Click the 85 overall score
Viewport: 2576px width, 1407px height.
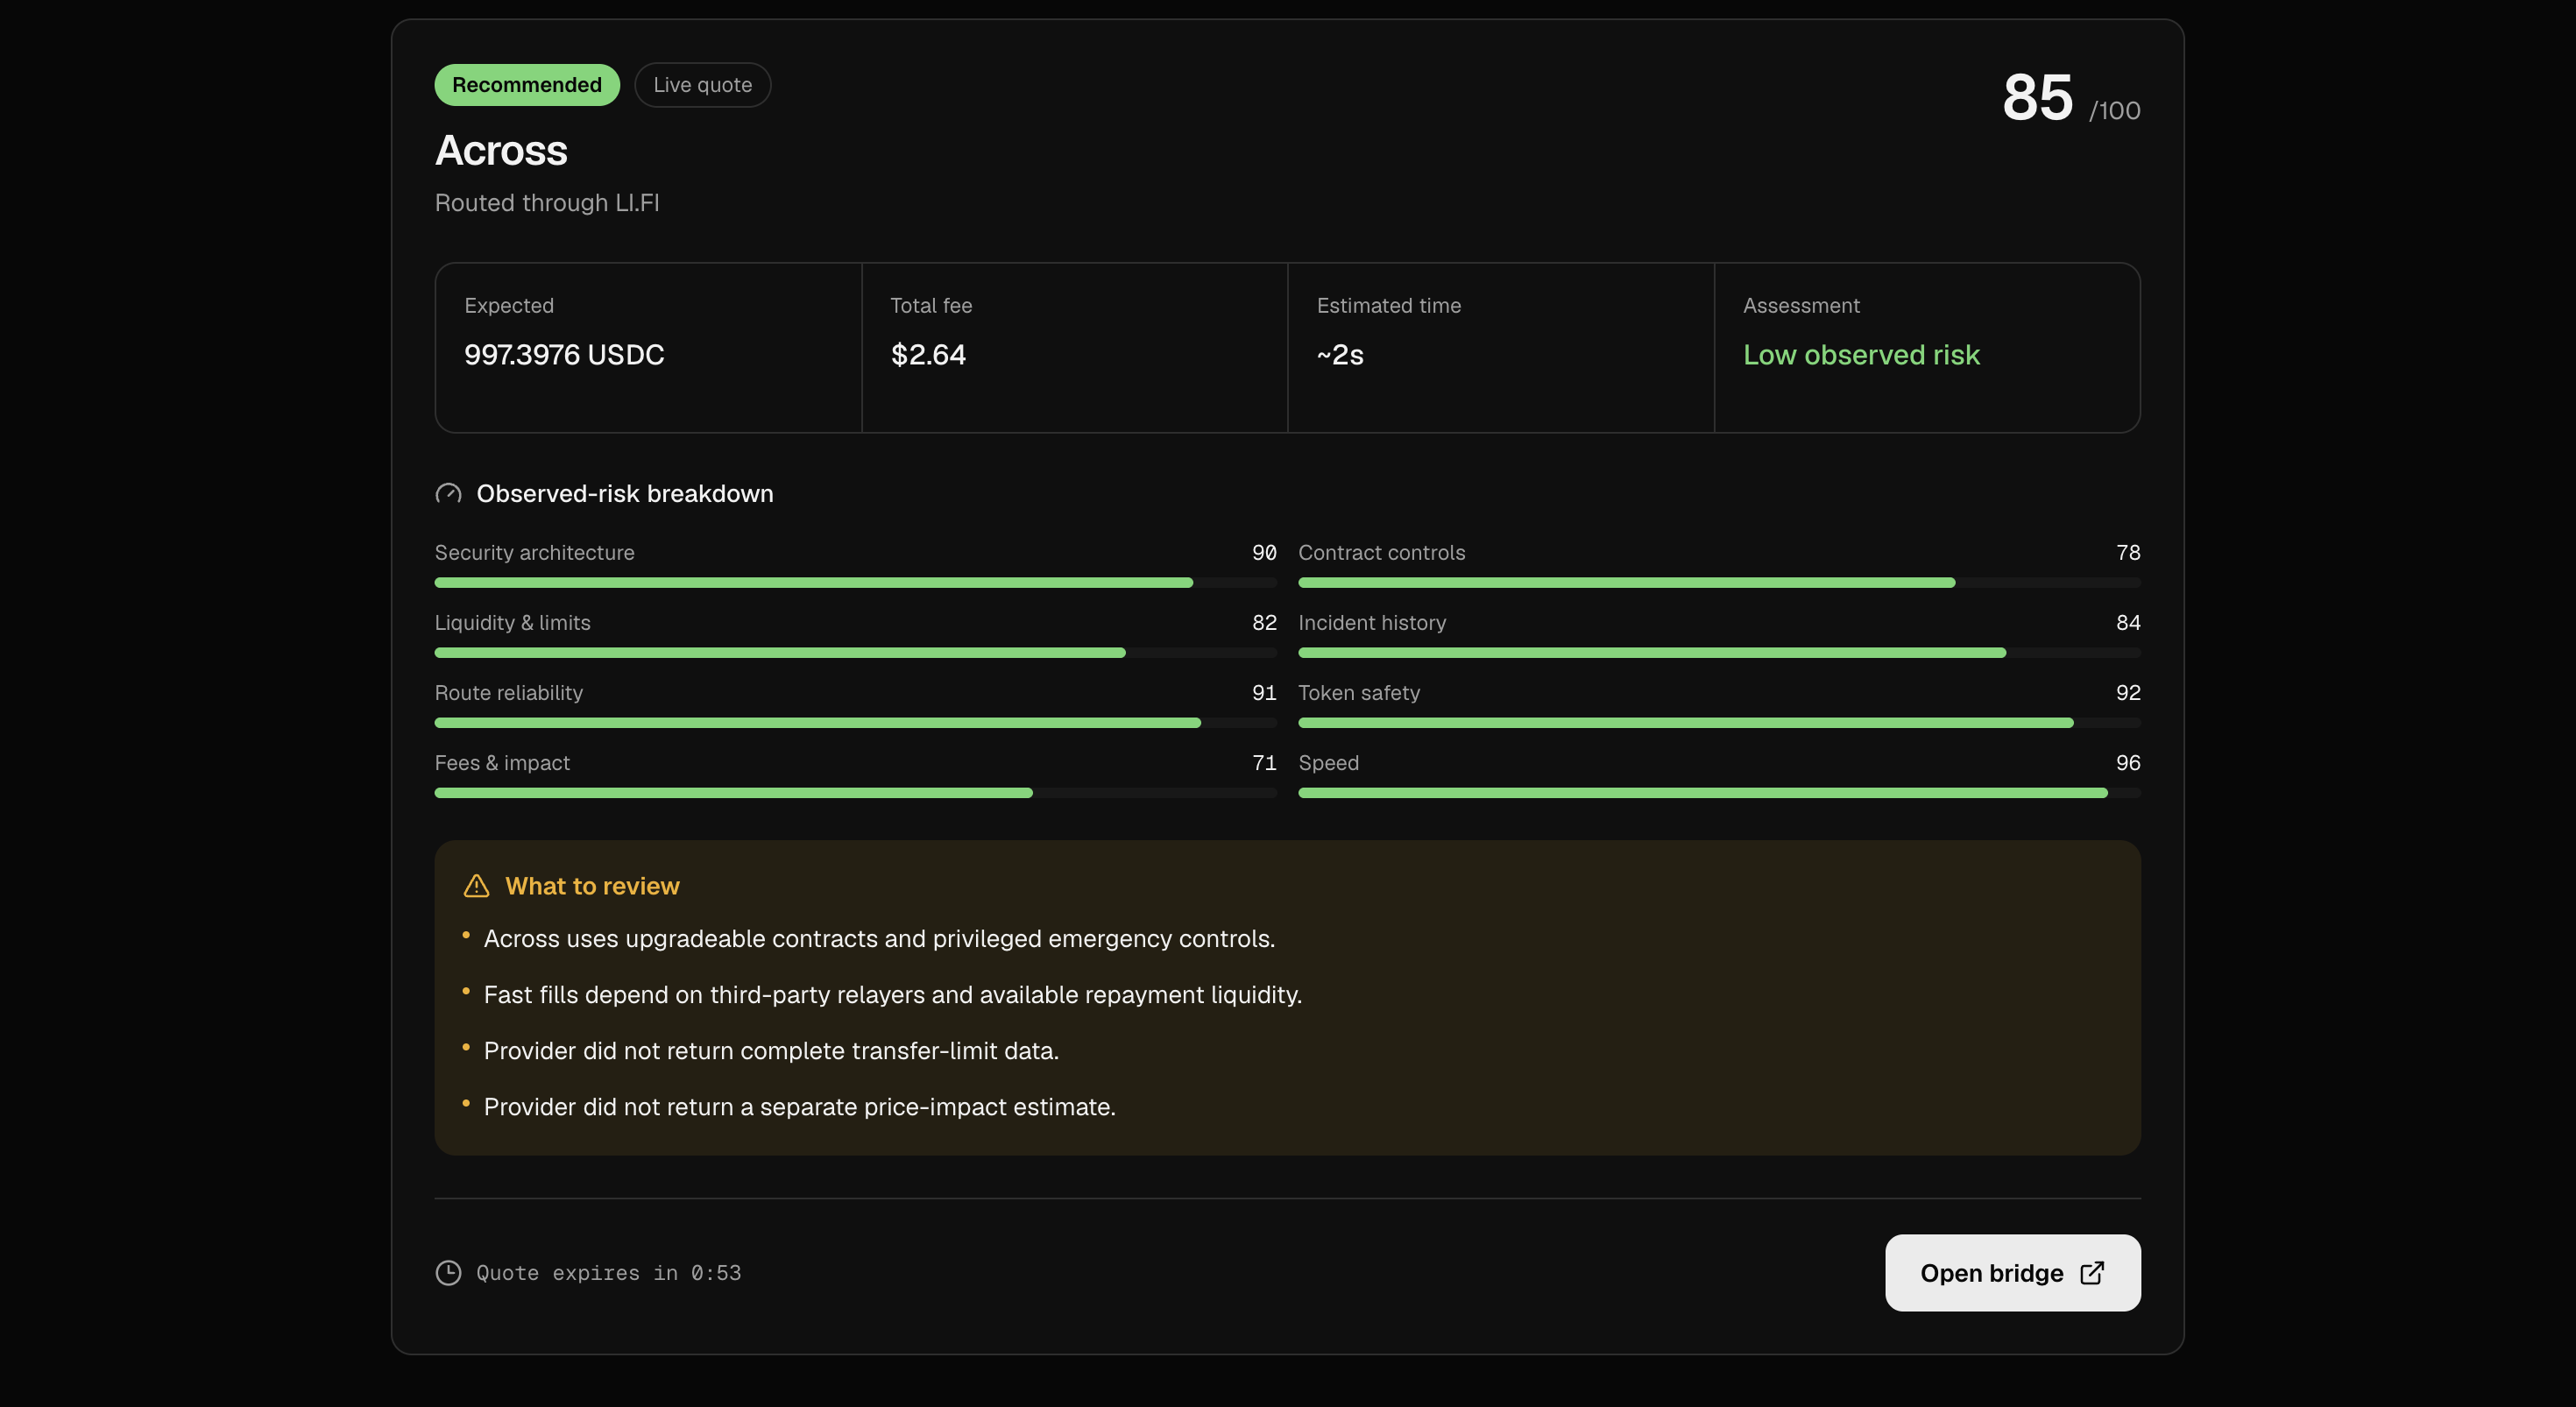click(2038, 98)
